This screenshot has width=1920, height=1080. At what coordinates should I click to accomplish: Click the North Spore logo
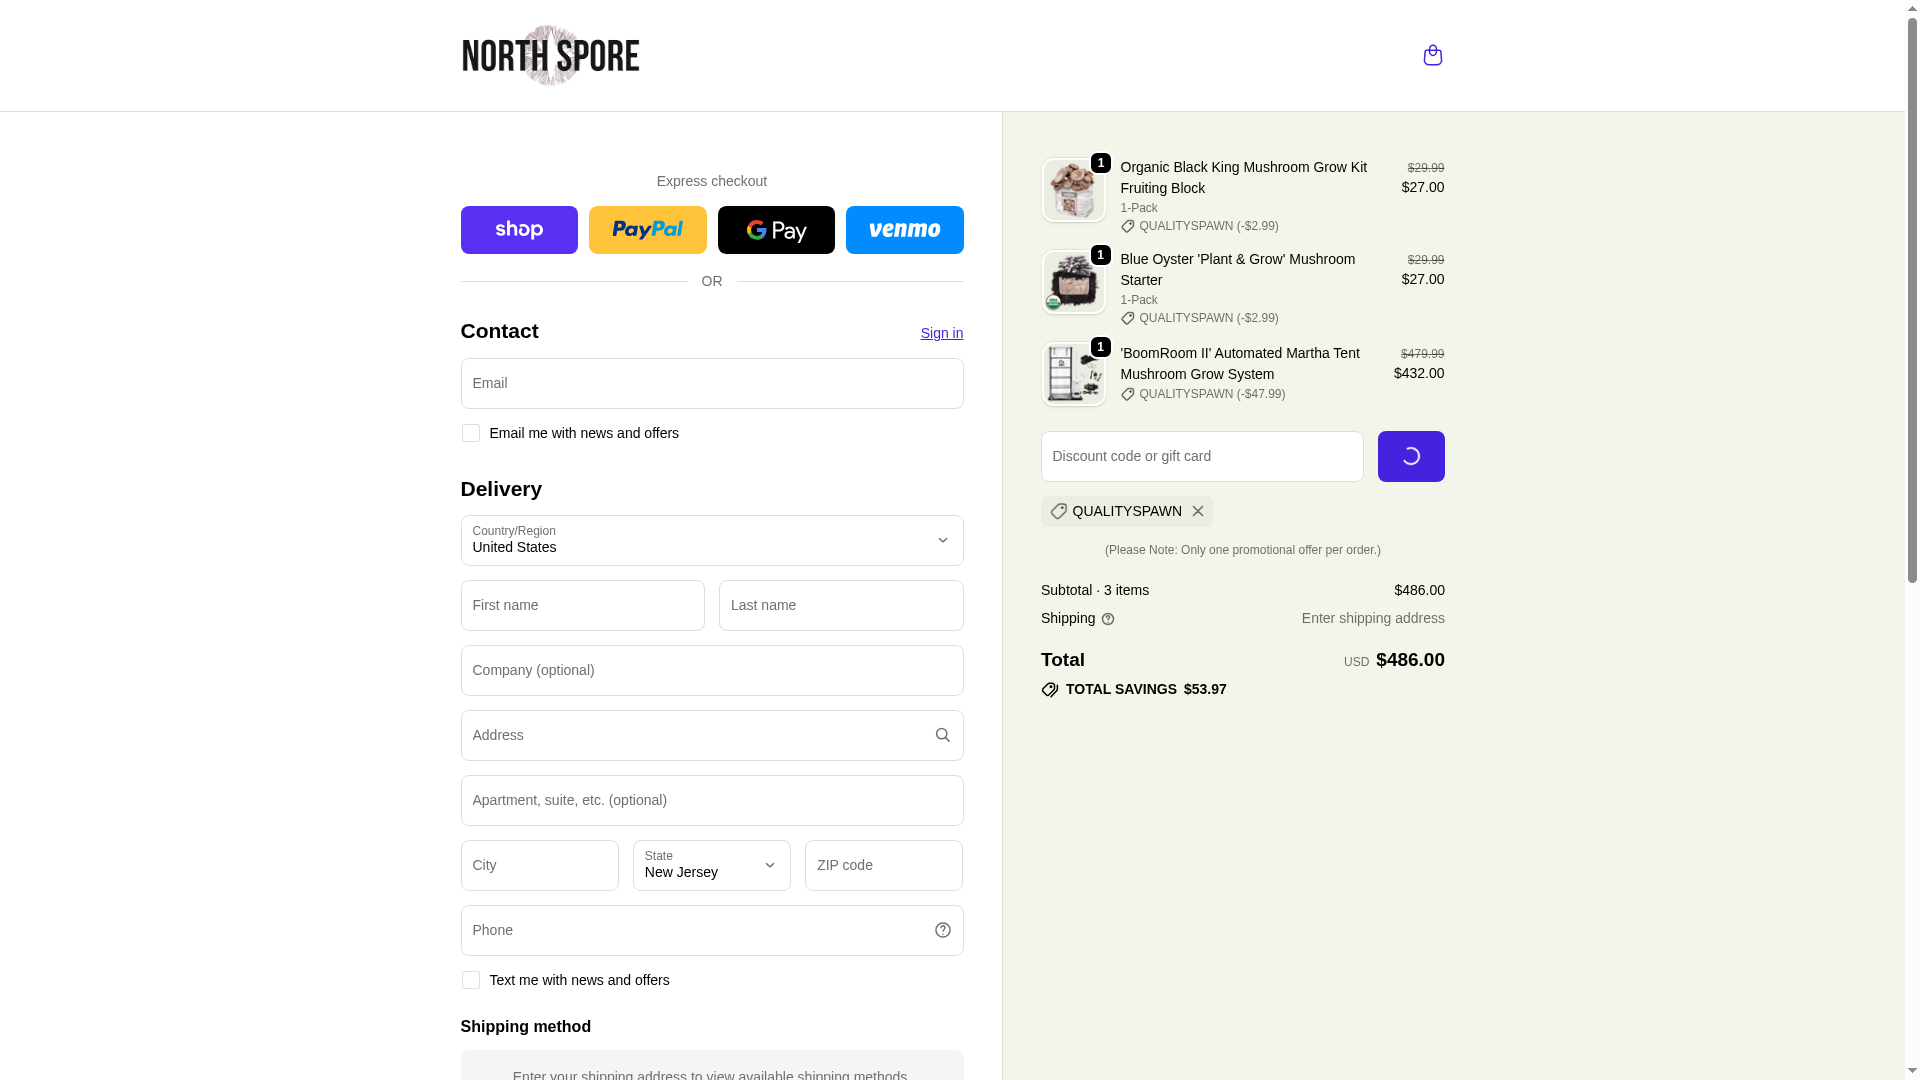coord(550,55)
